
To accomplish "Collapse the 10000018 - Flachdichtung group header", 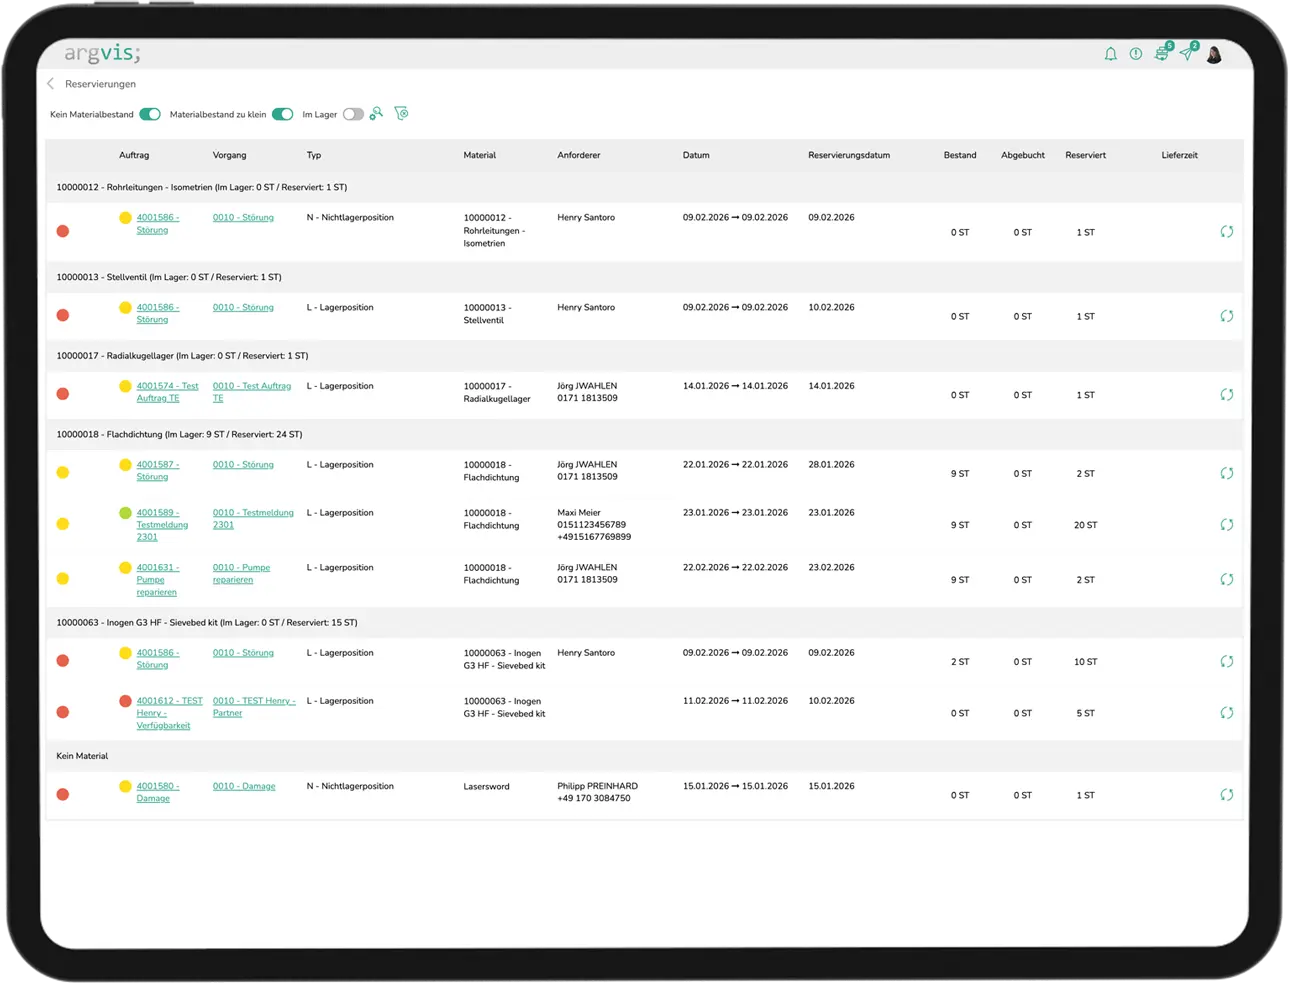I will point(180,435).
